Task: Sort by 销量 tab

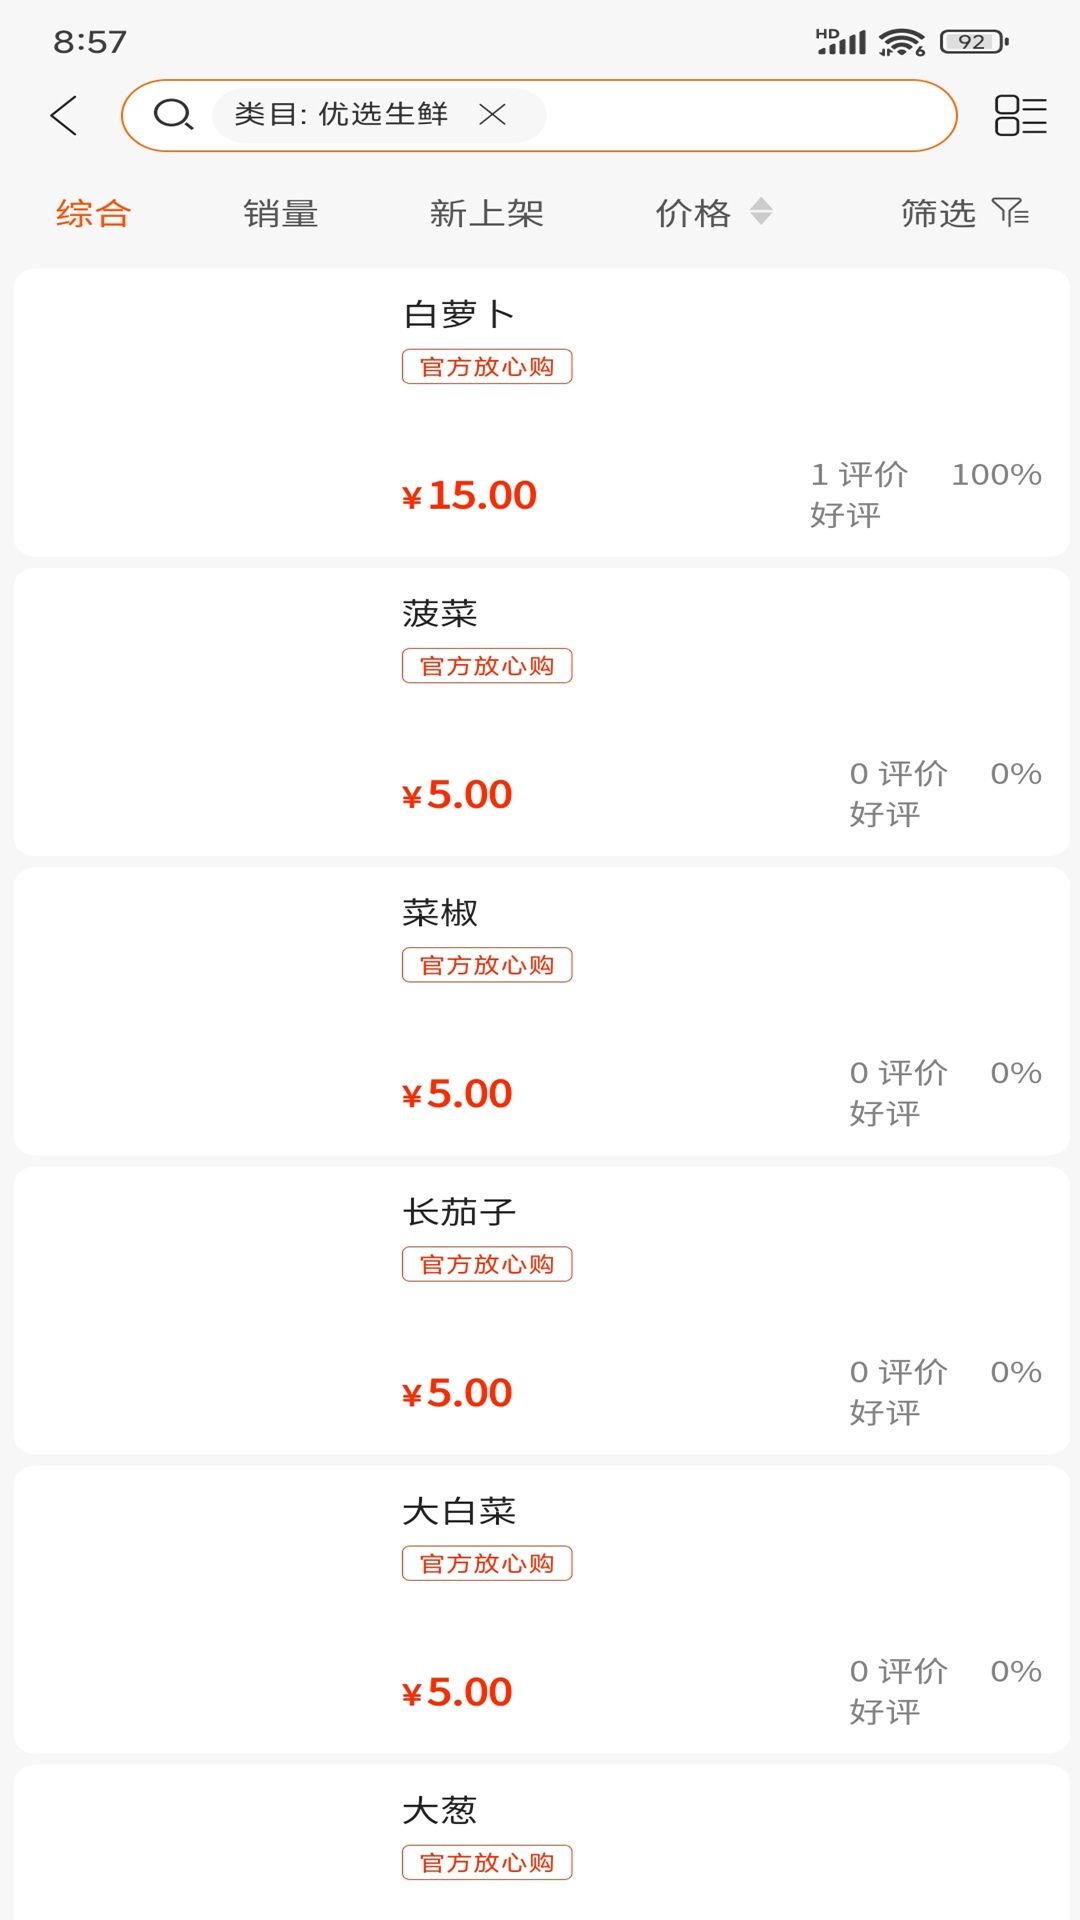Action: (281, 213)
